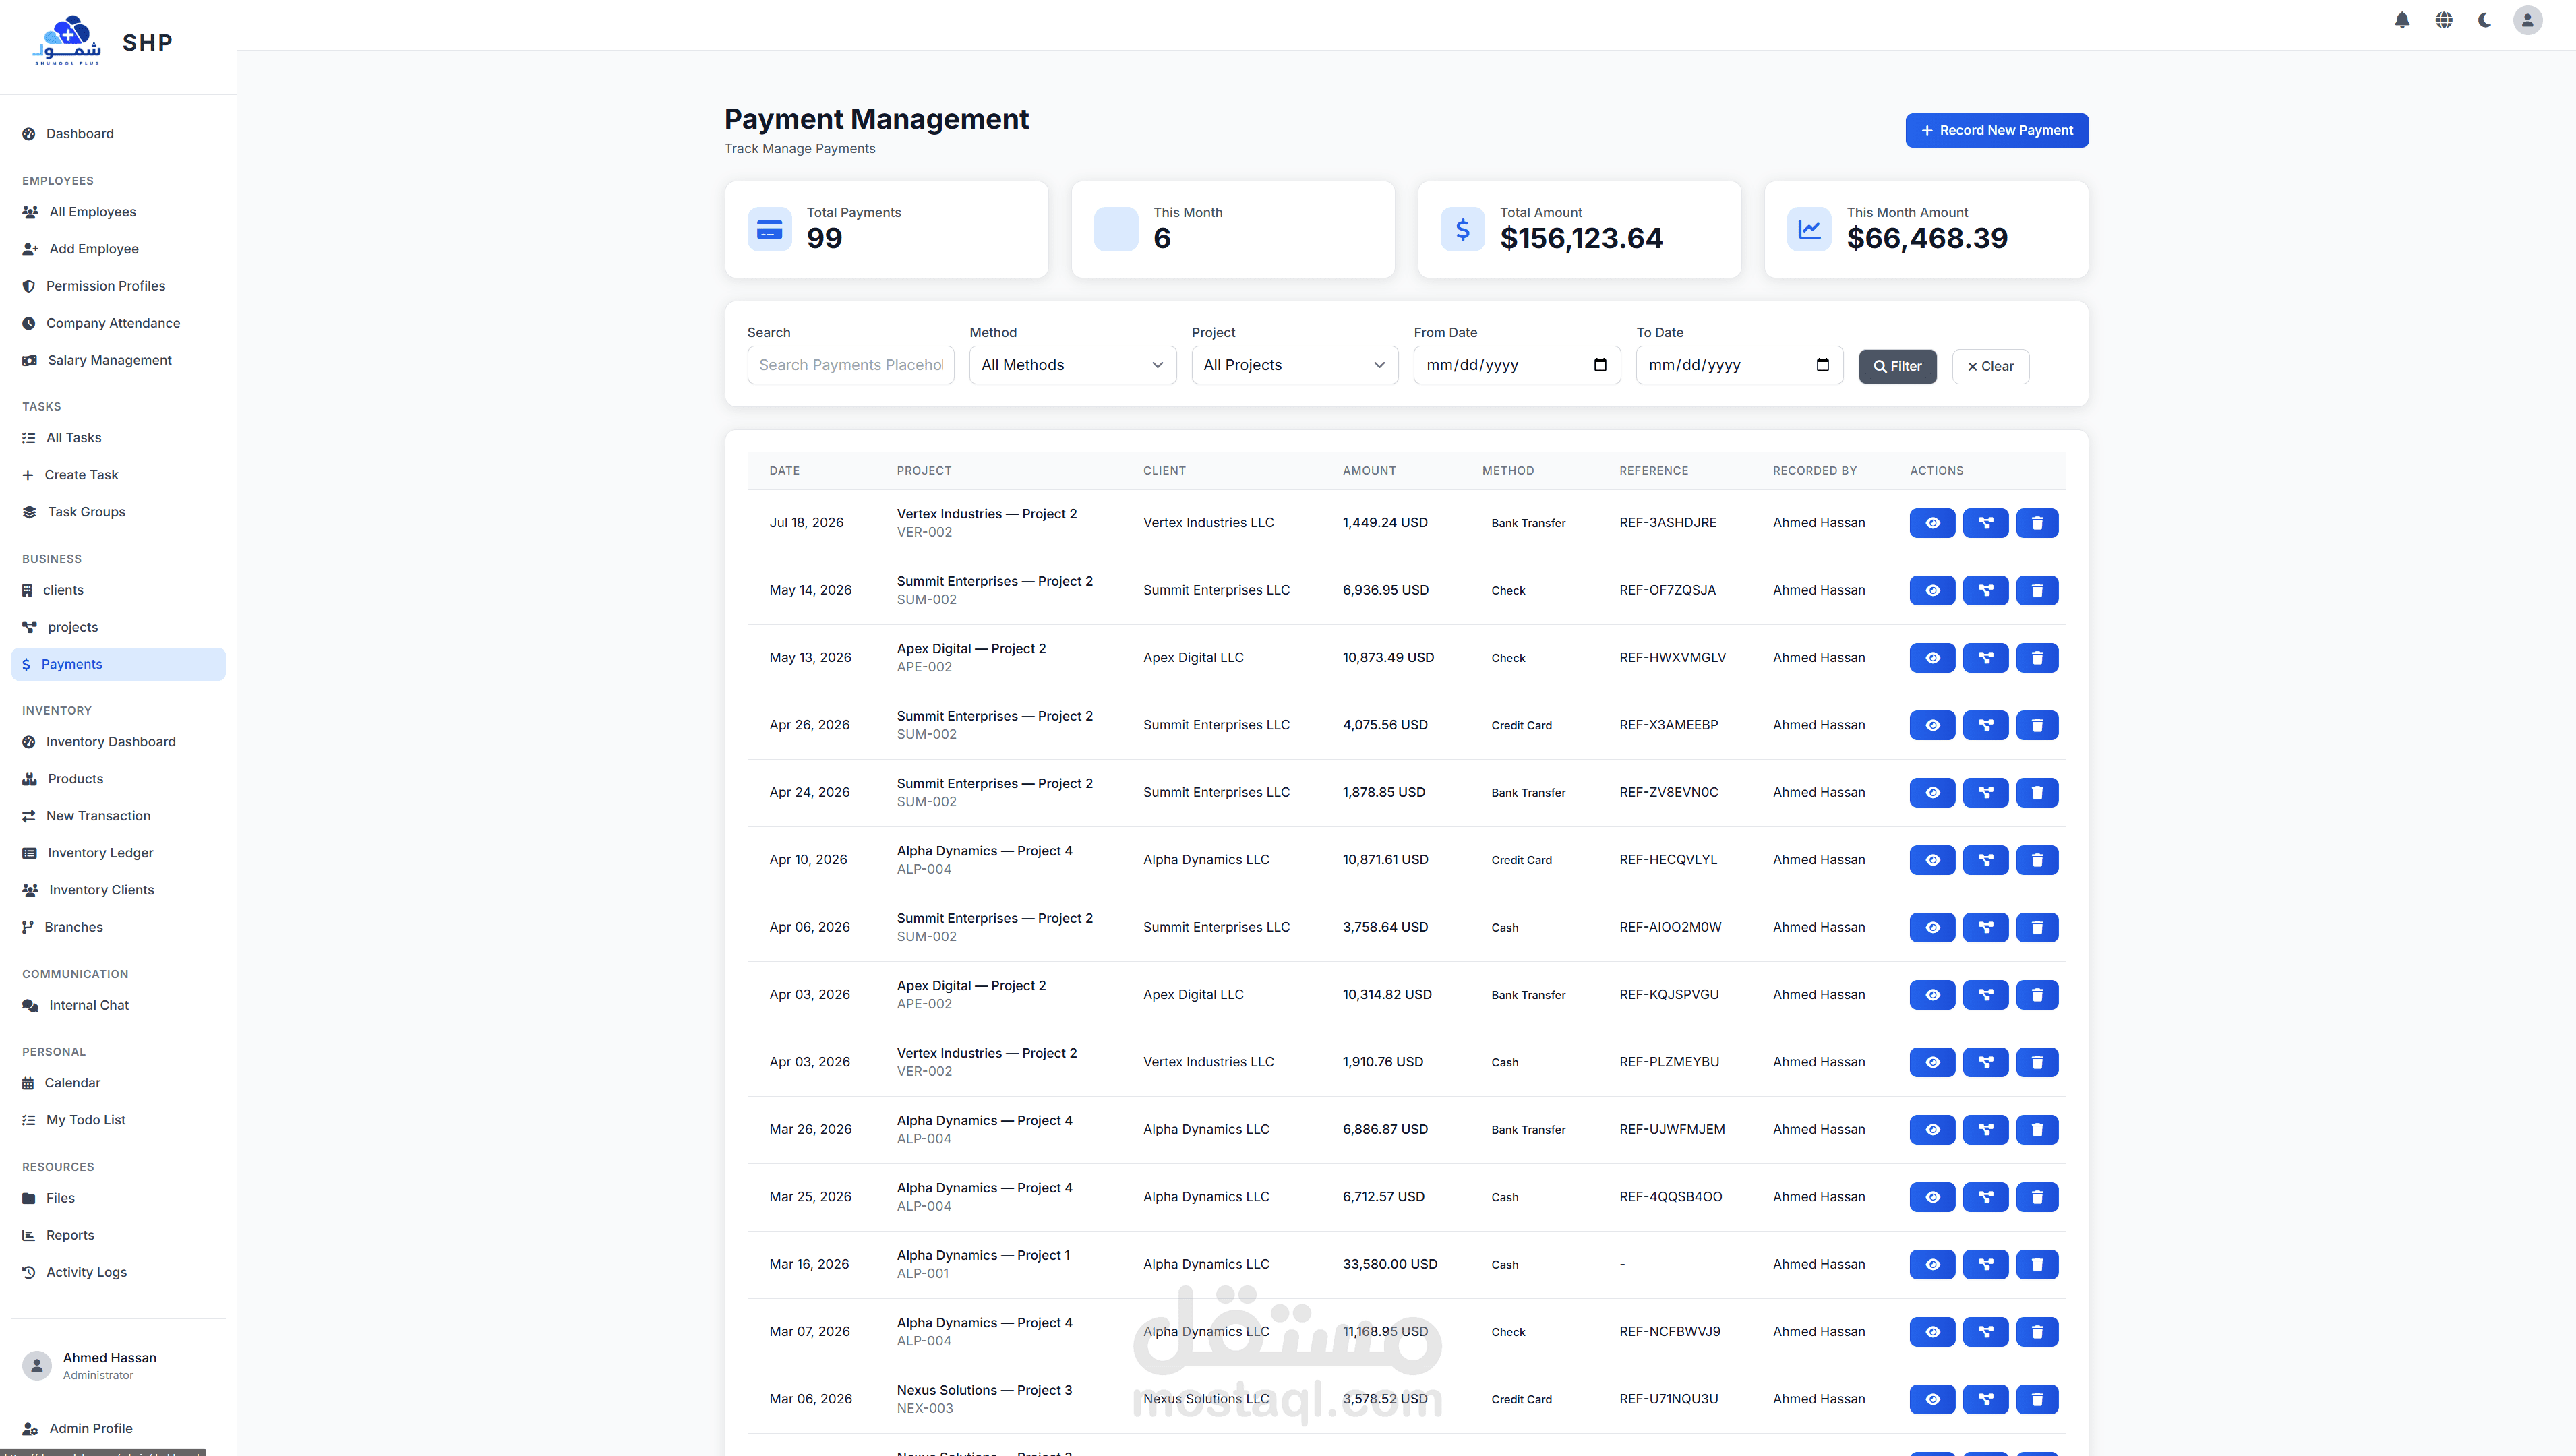The width and height of the screenshot is (2576, 1456).
Task: Go to Salary Management in sidebar
Action: [x=109, y=360]
